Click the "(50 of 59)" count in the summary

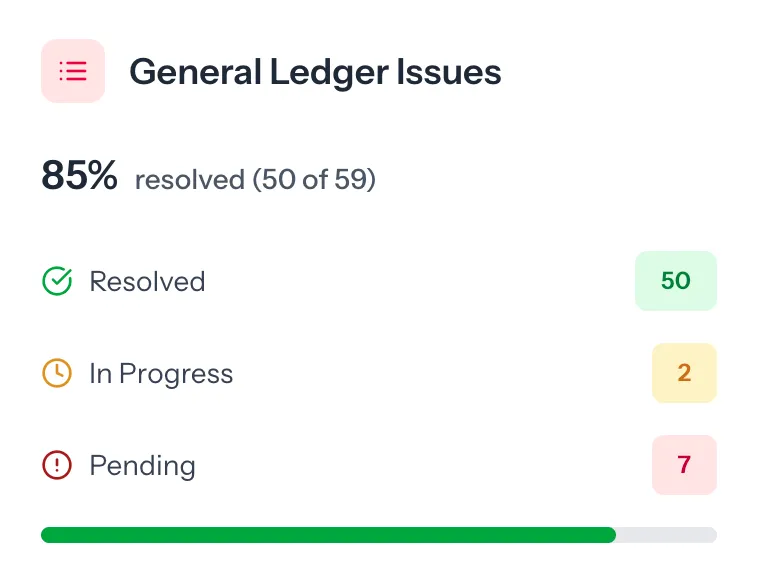pos(313,180)
